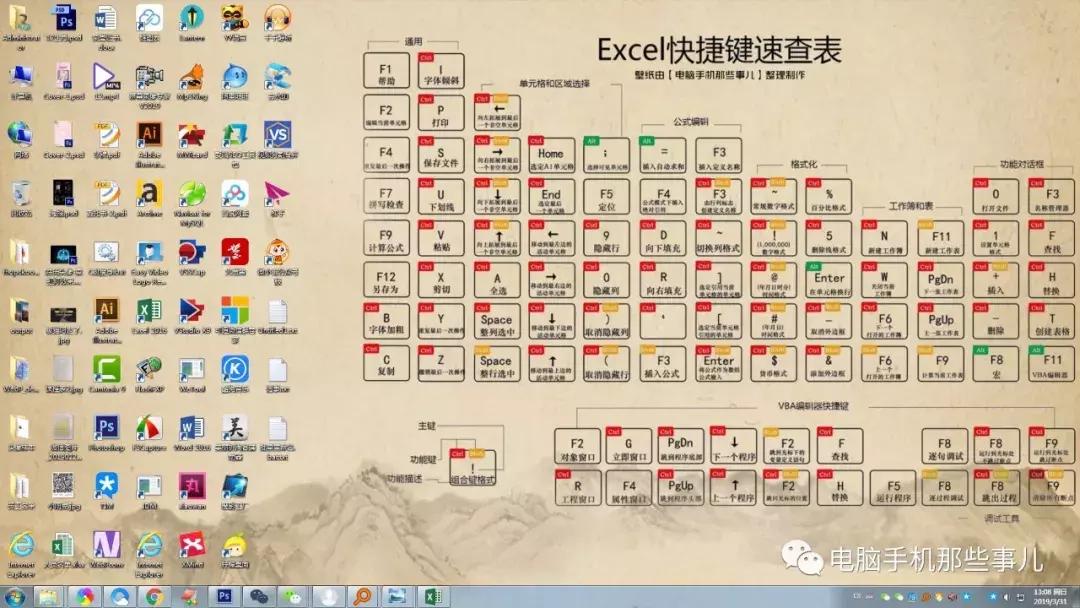The width and height of the screenshot is (1080, 608).
Task: Launch Internet Explorer from the desktop
Action: (x=20, y=546)
